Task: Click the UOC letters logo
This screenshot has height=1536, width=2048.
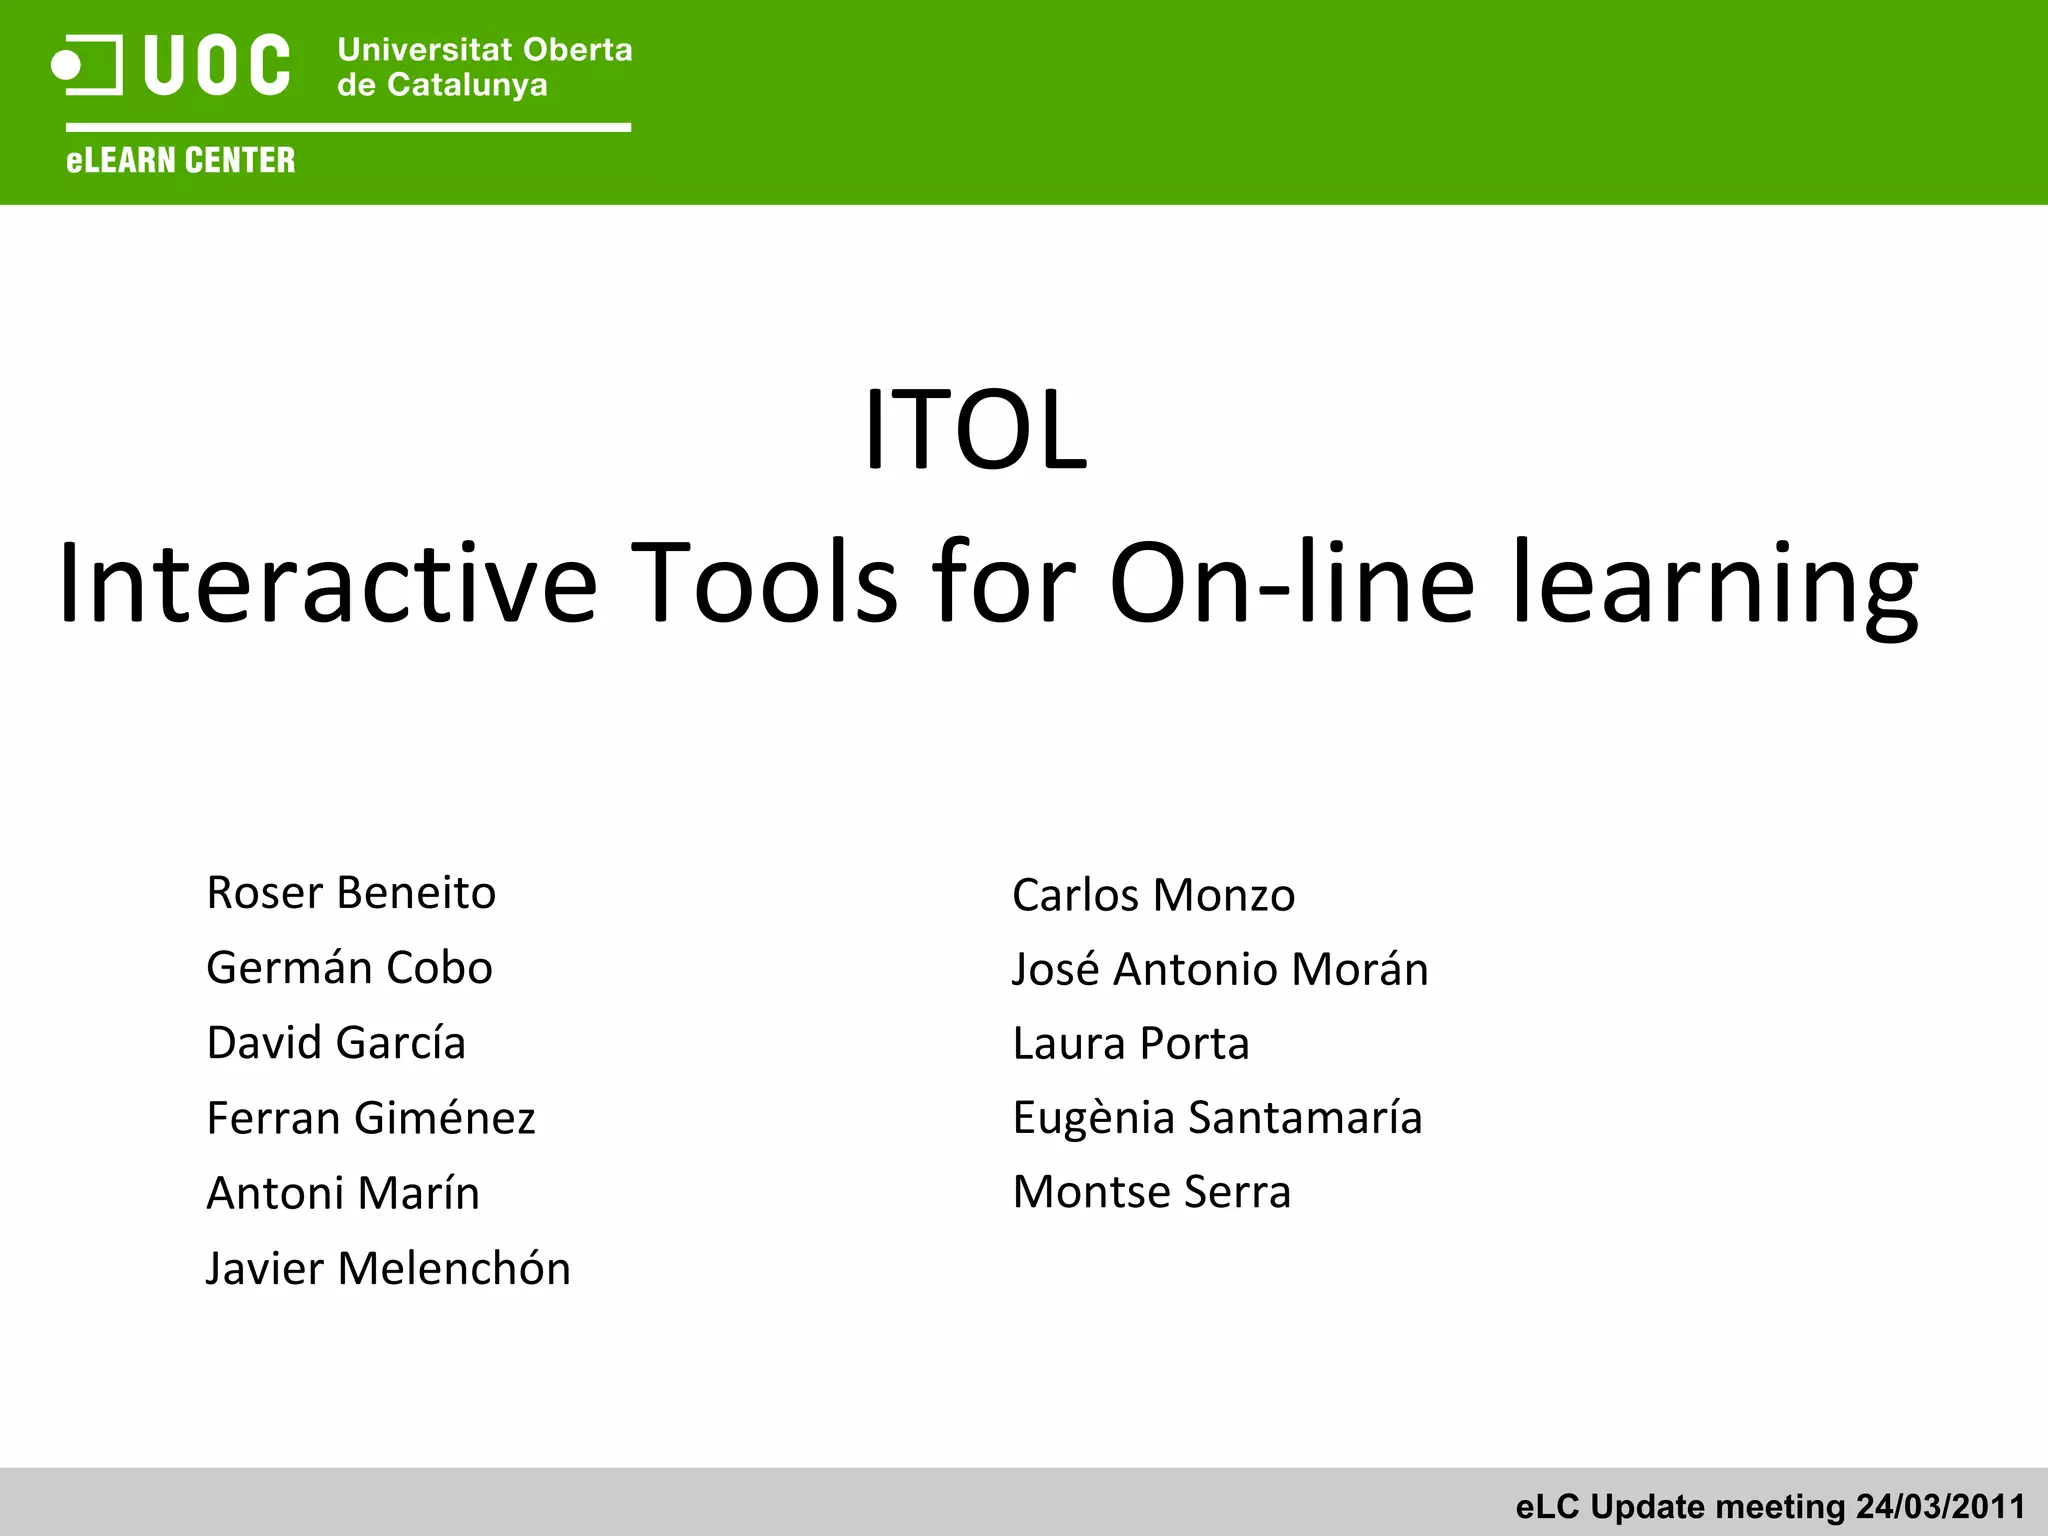Action: coord(217,66)
